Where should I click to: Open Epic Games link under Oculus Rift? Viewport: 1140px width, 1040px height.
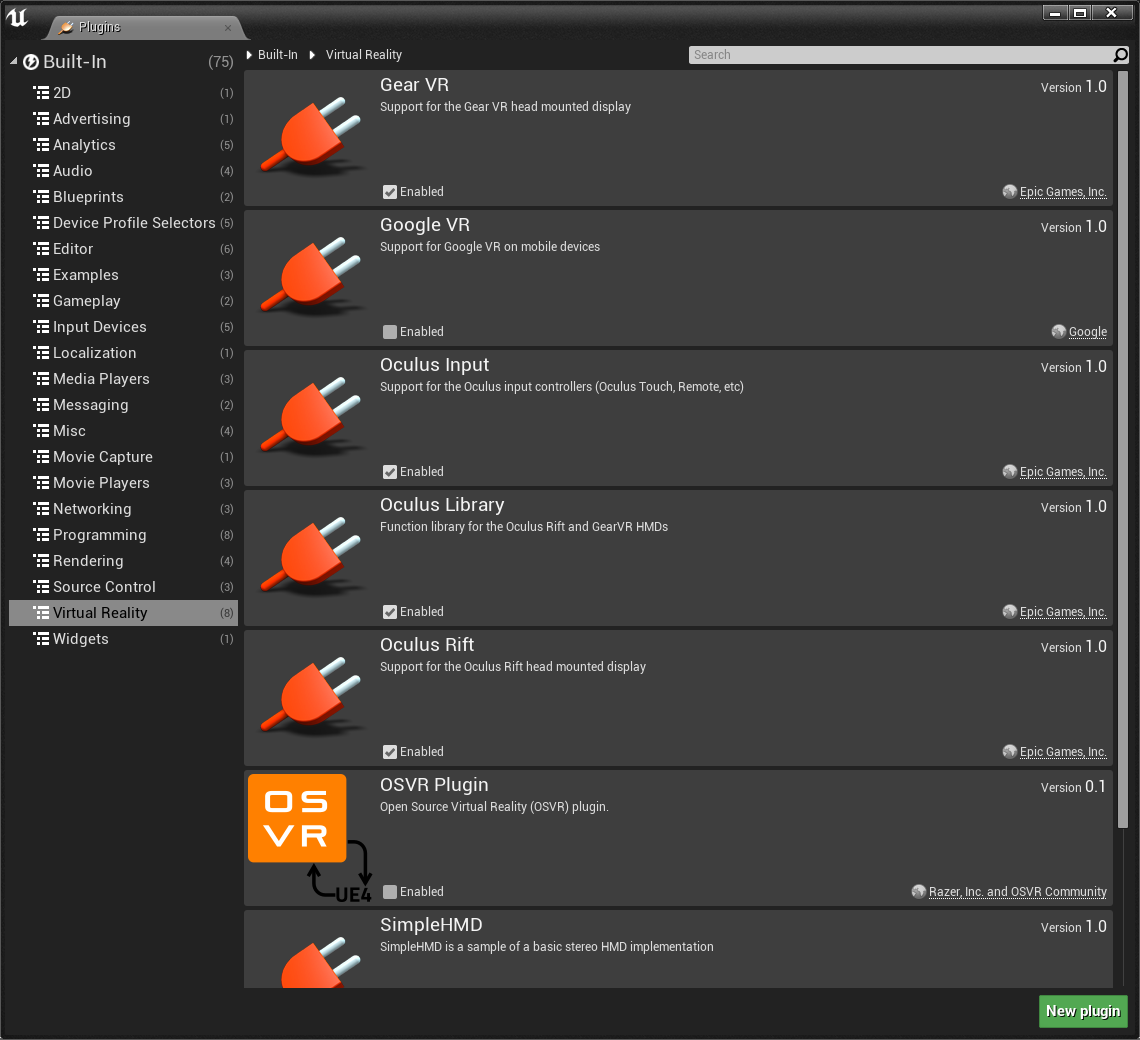(x=1063, y=752)
